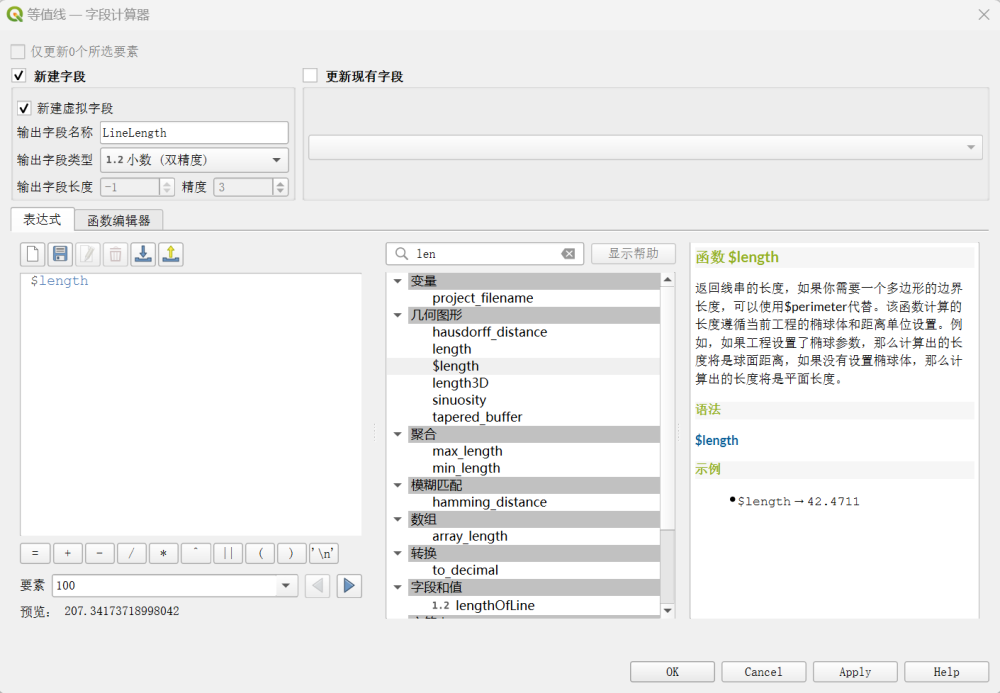Enable the 更新现有字段 checkbox
The image size is (1000, 693).
tap(310, 76)
